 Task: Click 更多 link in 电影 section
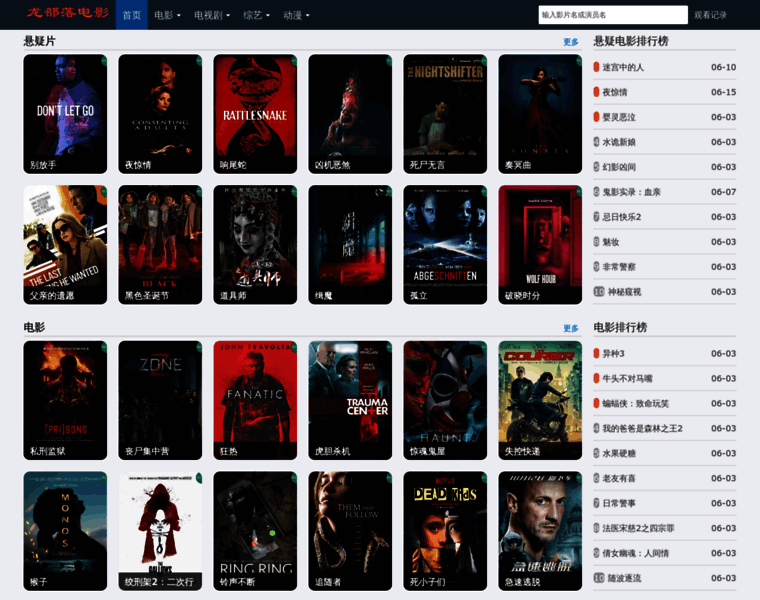coord(570,328)
